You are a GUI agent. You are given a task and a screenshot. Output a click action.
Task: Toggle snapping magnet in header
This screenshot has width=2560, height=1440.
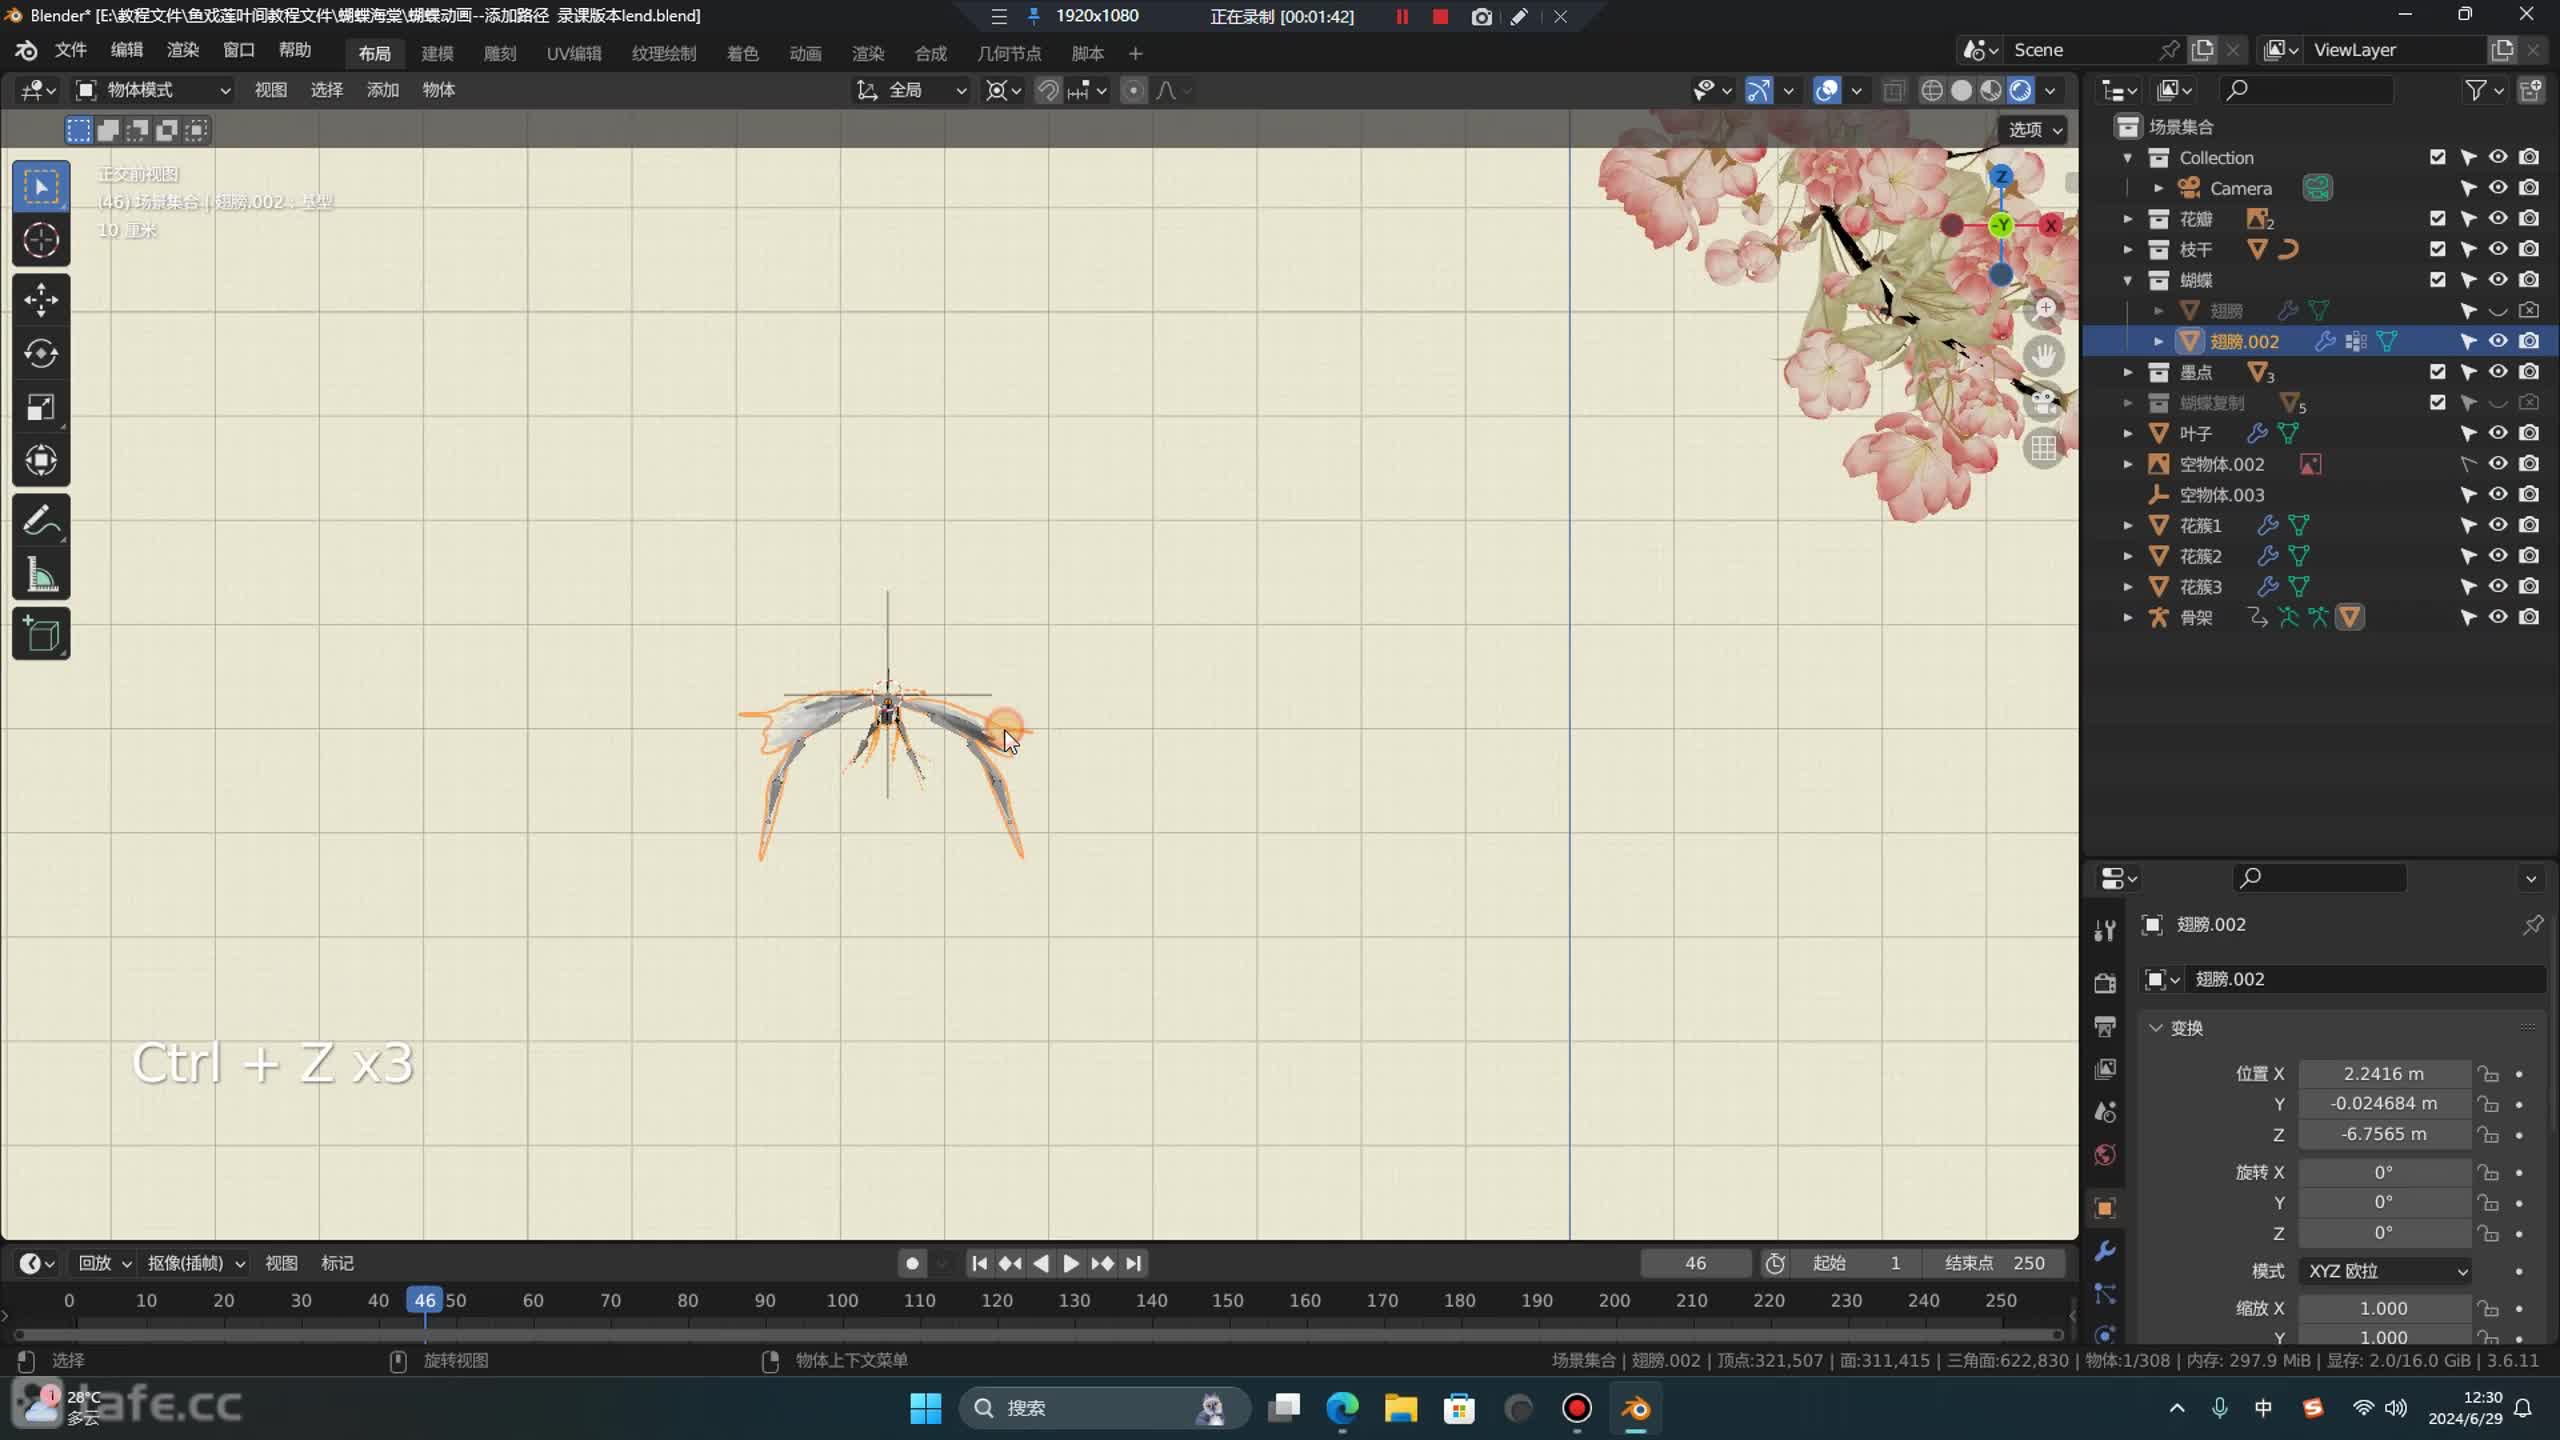click(1047, 91)
